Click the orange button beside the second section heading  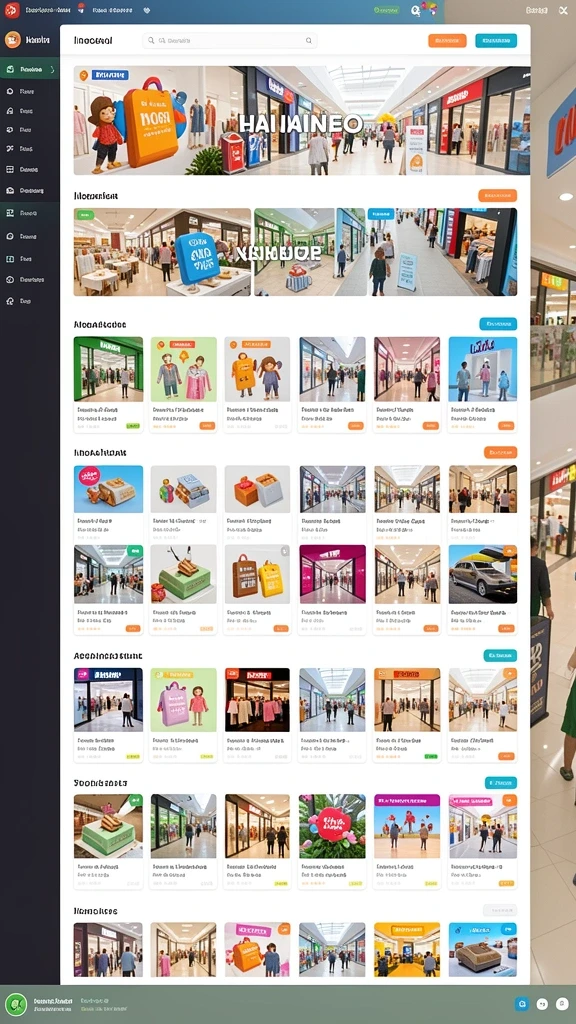(498, 195)
